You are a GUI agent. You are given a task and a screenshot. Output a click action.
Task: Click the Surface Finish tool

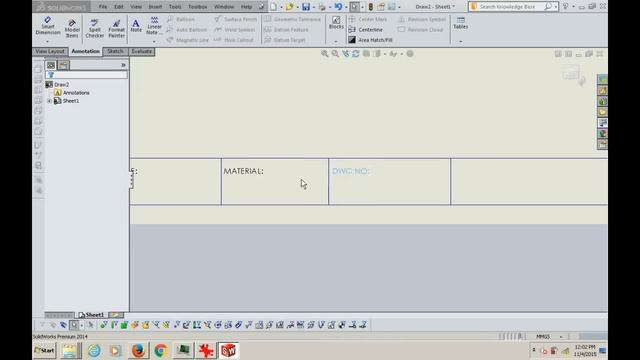coord(236,19)
